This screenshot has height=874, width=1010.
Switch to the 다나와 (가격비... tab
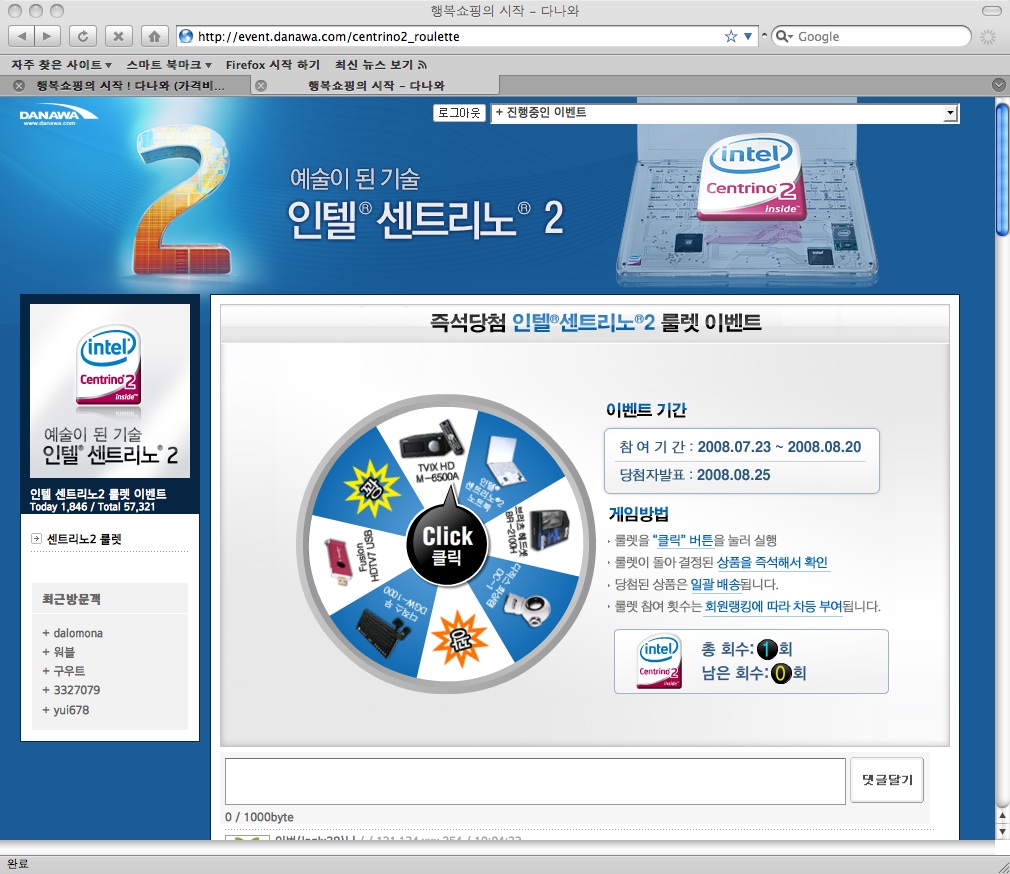click(131, 85)
